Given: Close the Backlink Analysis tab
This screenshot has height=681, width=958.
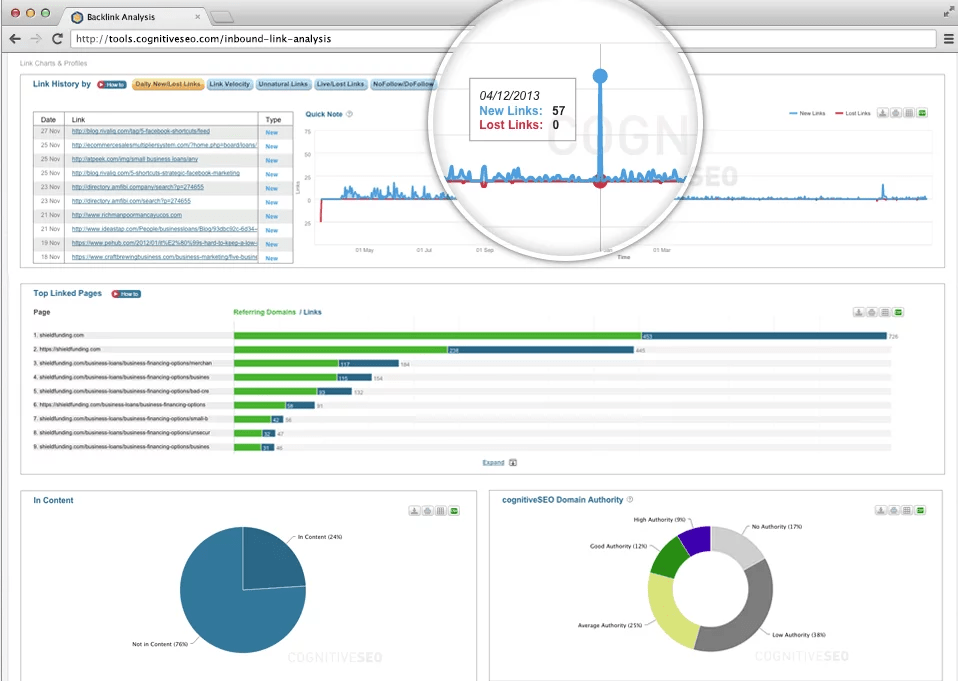Looking at the screenshot, I should click(197, 17).
